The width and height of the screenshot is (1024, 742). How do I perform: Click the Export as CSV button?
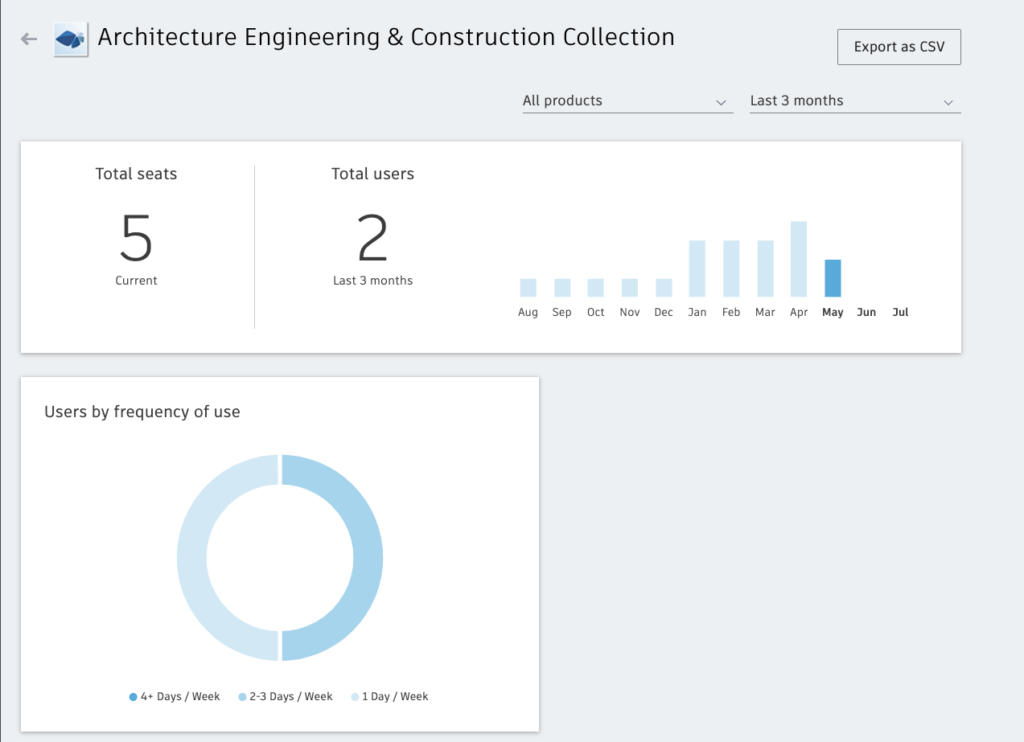pyautogui.click(x=898, y=47)
